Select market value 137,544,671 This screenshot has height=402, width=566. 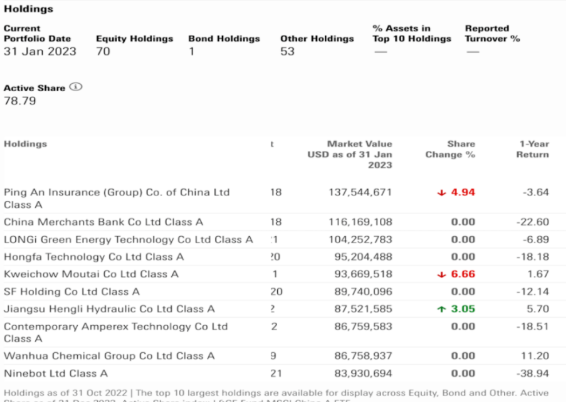[360, 192]
